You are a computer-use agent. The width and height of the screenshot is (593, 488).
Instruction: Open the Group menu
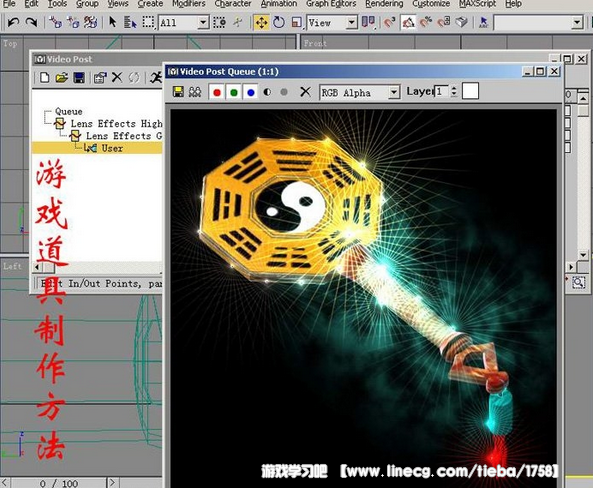[87, 4]
